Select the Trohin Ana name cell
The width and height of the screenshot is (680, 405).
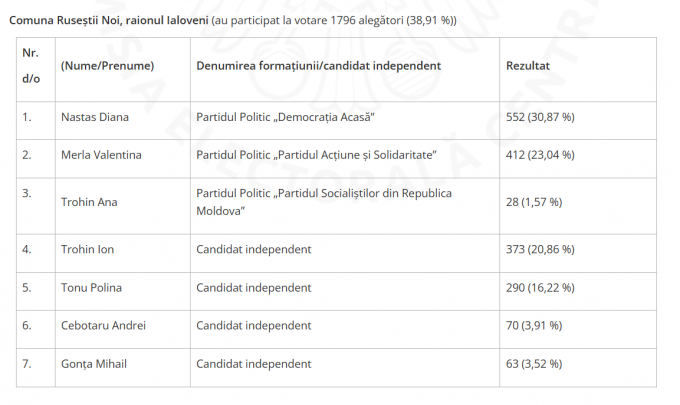click(123, 206)
